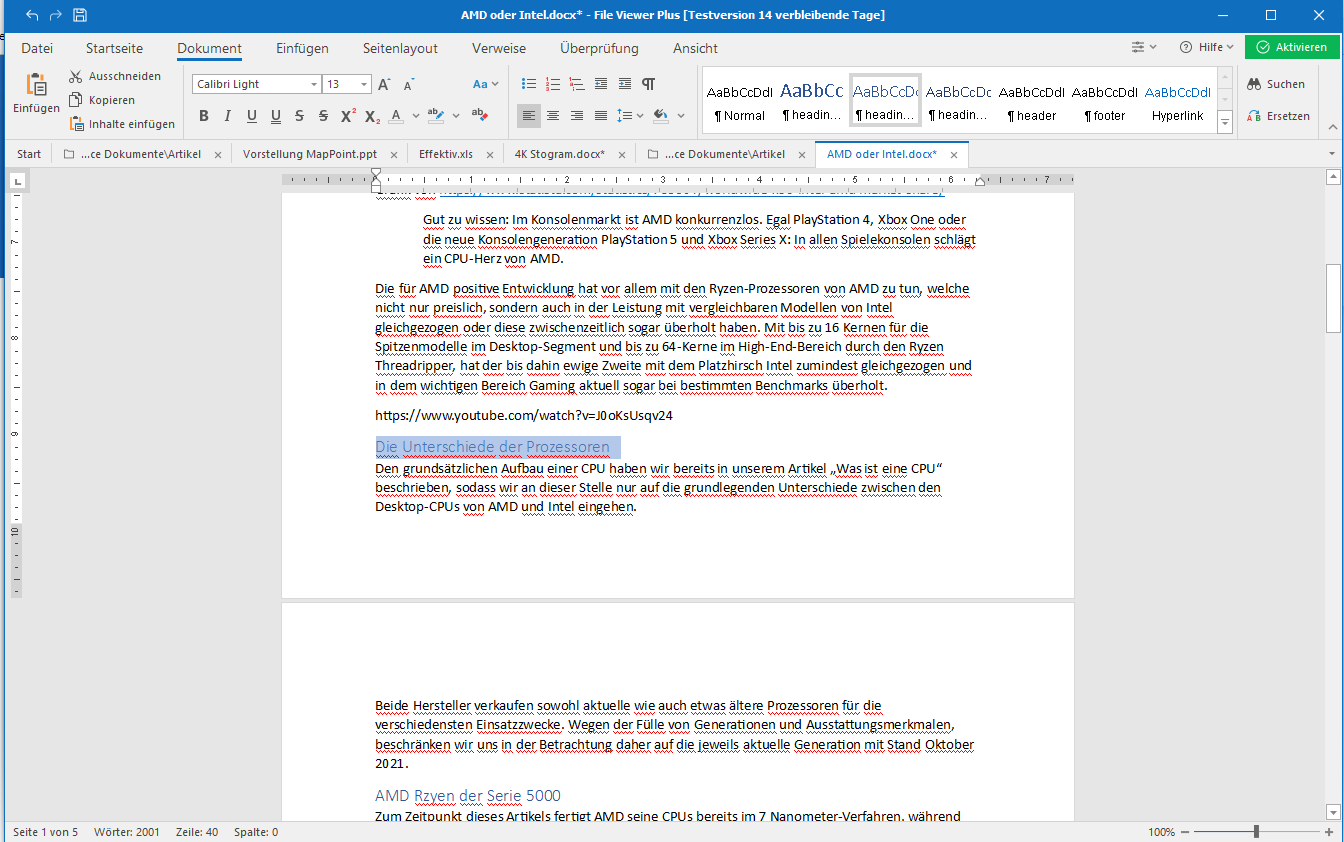This screenshot has height=842, width=1344.
Task: Expand the styles gallery list
Action: [1225, 122]
